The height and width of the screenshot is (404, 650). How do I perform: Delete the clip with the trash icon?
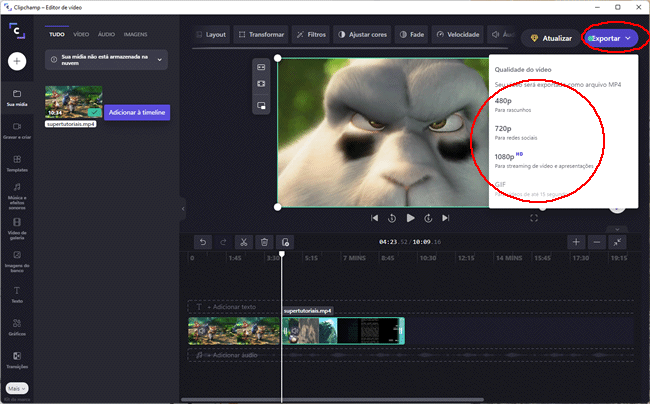(x=264, y=242)
